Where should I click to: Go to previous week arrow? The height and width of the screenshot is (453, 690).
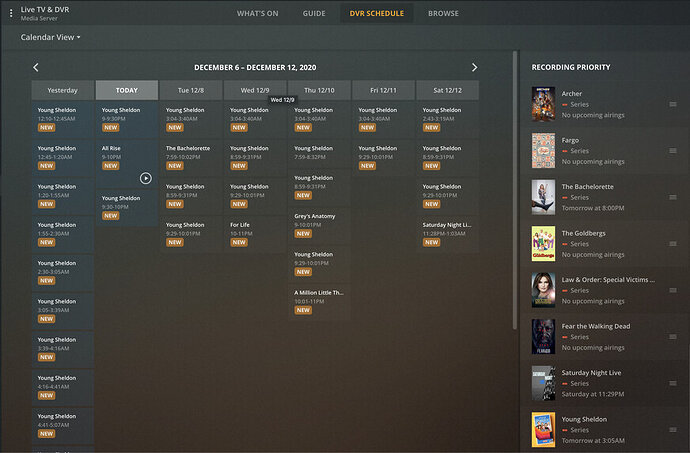pyautogui.click(x=36, y=67)
